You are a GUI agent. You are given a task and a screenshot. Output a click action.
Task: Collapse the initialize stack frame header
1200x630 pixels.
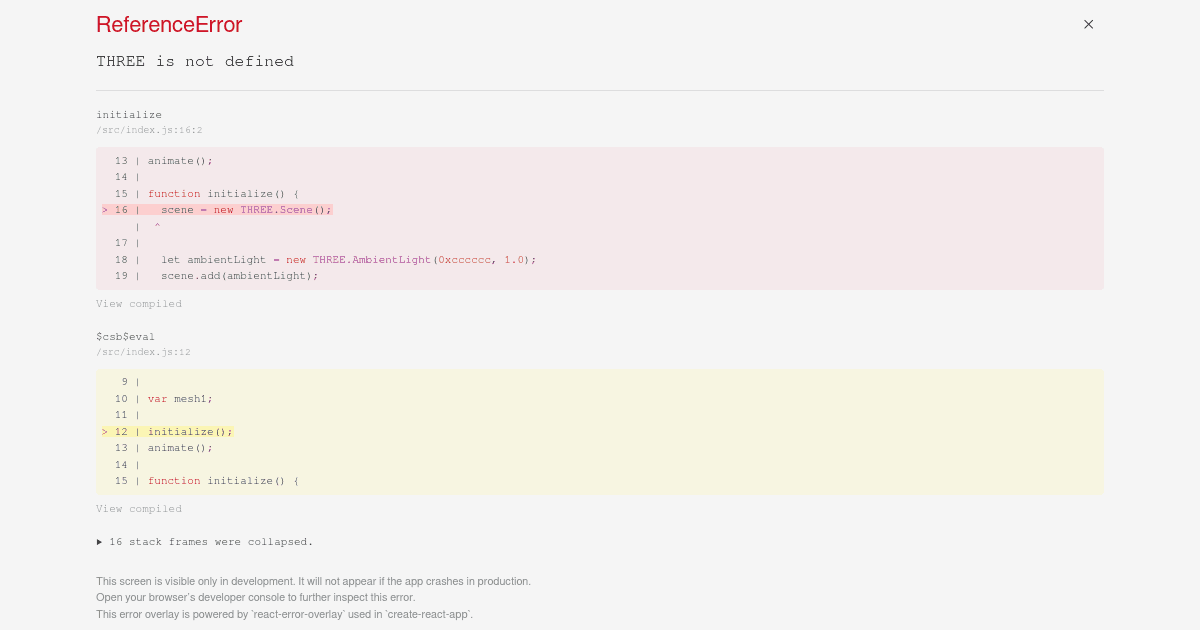129,114
